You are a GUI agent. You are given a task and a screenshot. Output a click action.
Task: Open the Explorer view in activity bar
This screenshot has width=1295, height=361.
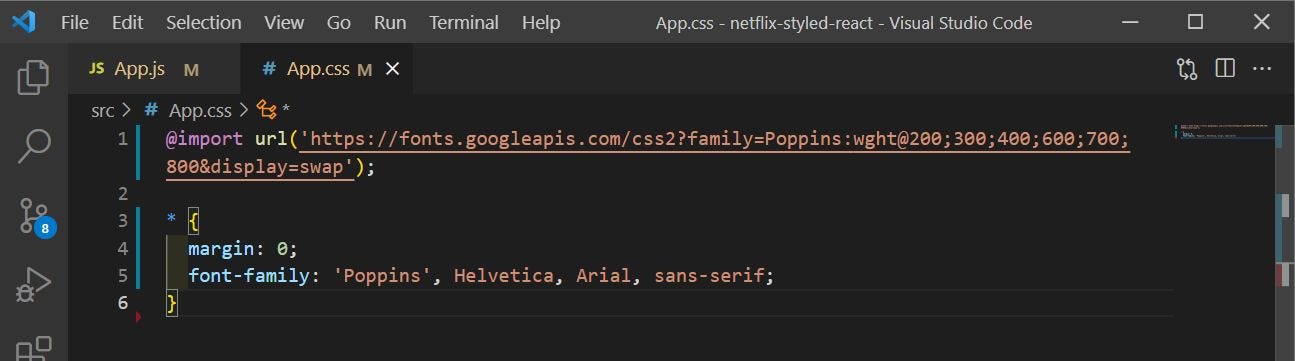[33, 77]
